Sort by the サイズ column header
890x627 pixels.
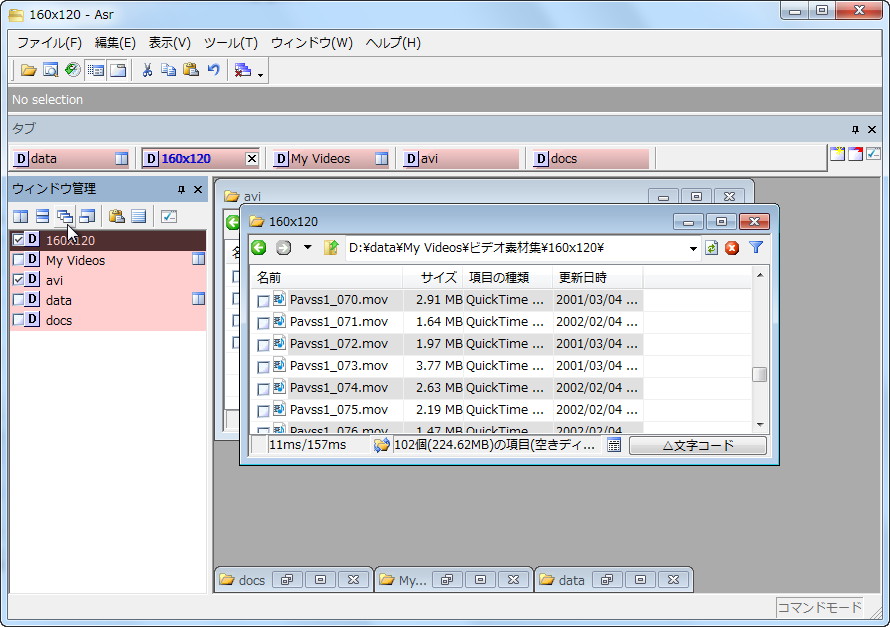[434, 277]
